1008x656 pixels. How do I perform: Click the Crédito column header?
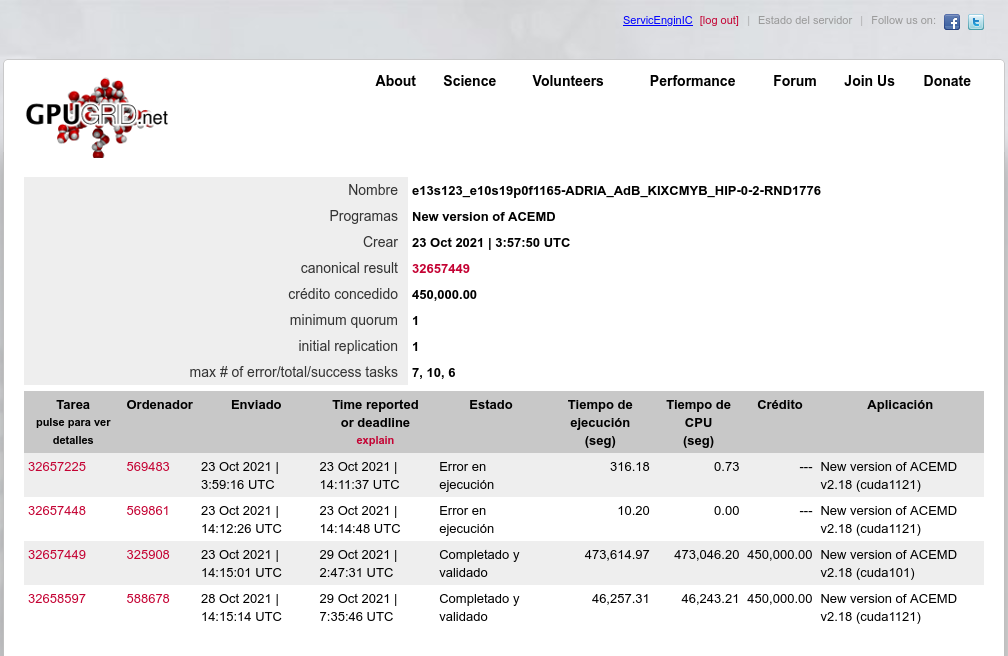point(780,405)
